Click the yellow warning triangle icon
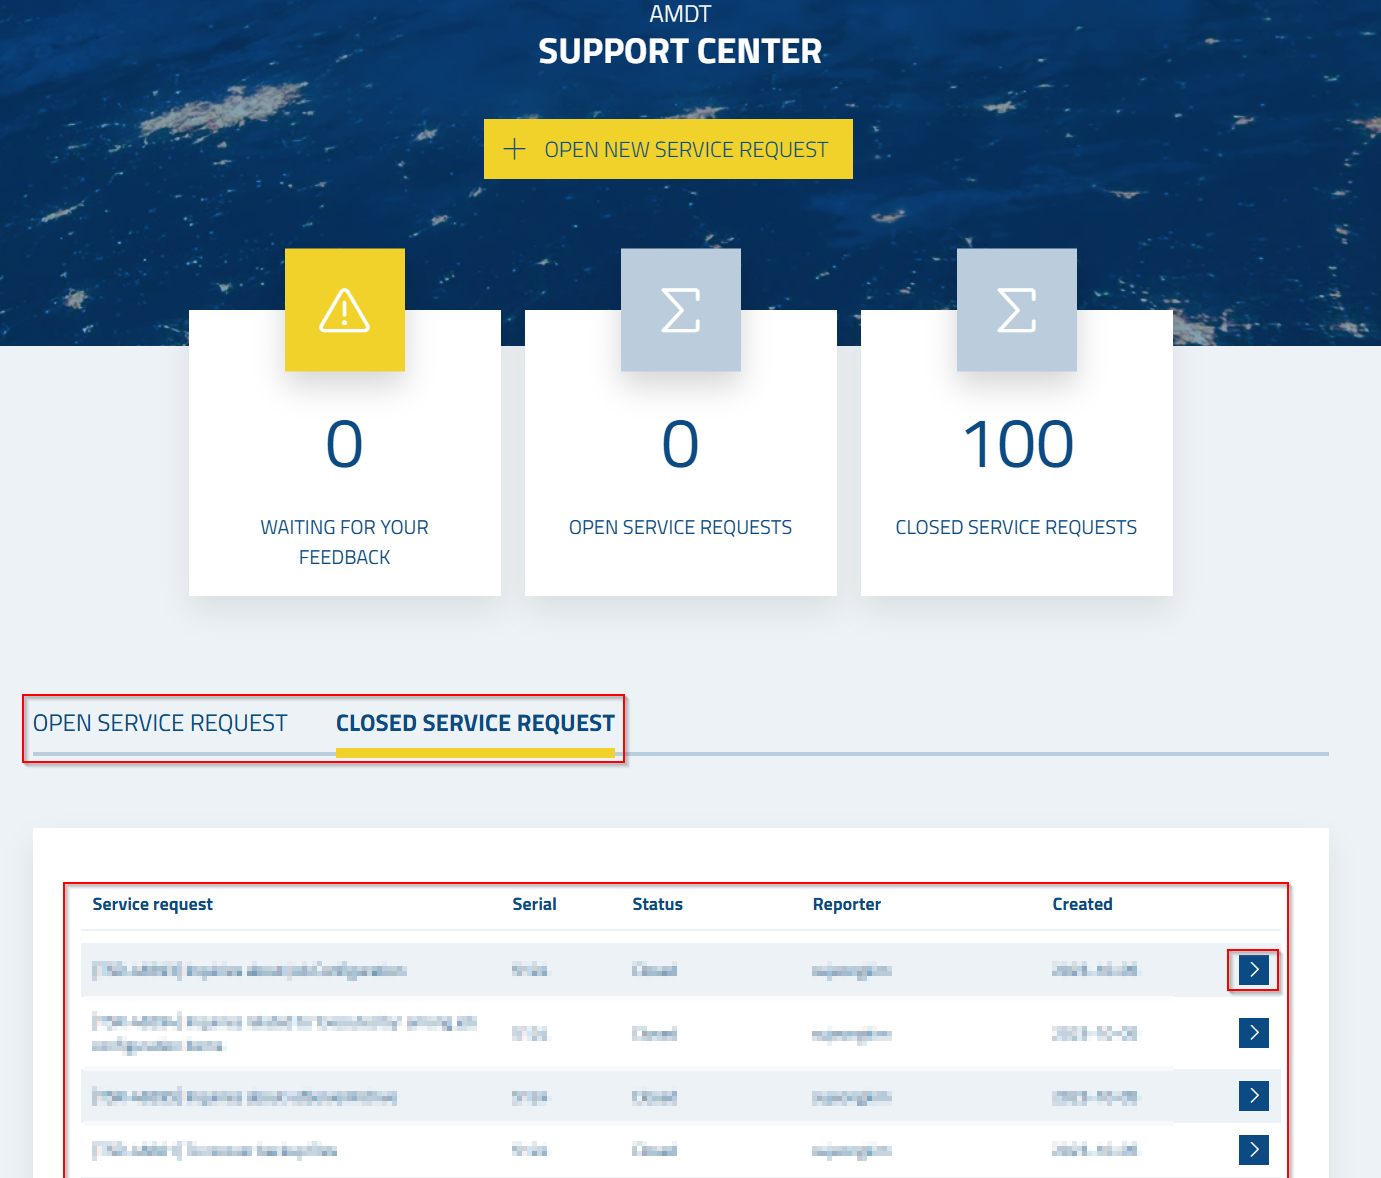This screenshot has width=1381, height=1178. [x=345, y=310]
